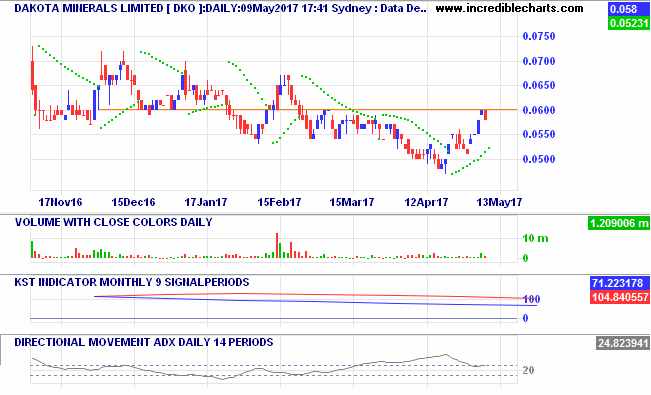Viewport: 651px width, 395px height.
Task: Select the 13May17 date axis label
Action: 499,202
